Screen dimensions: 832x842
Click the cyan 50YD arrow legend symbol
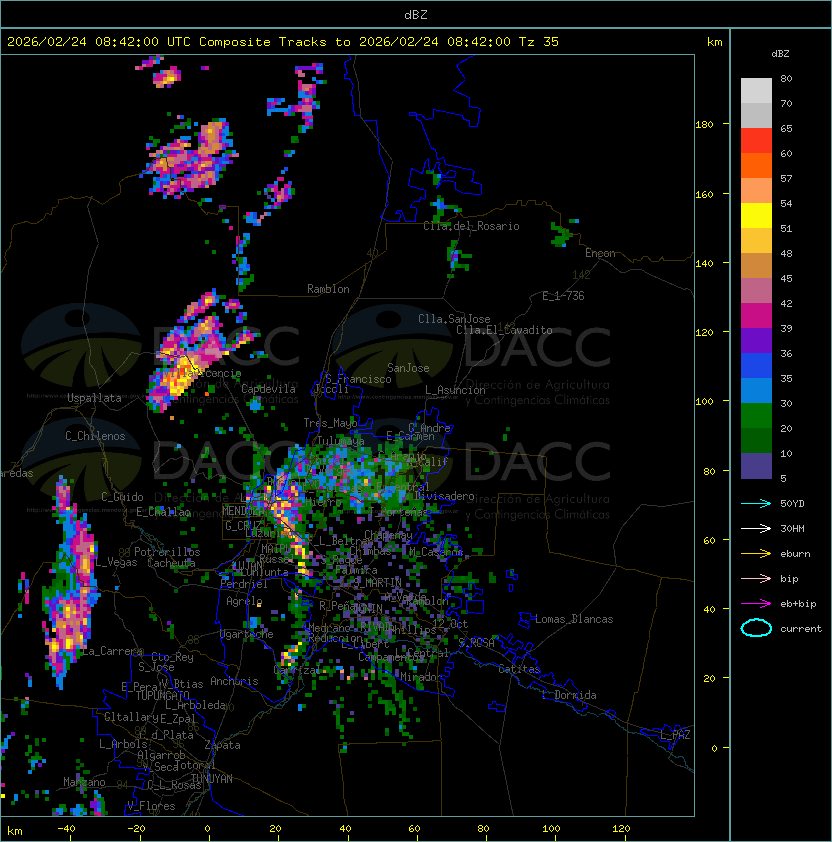[x=756, y=503]
